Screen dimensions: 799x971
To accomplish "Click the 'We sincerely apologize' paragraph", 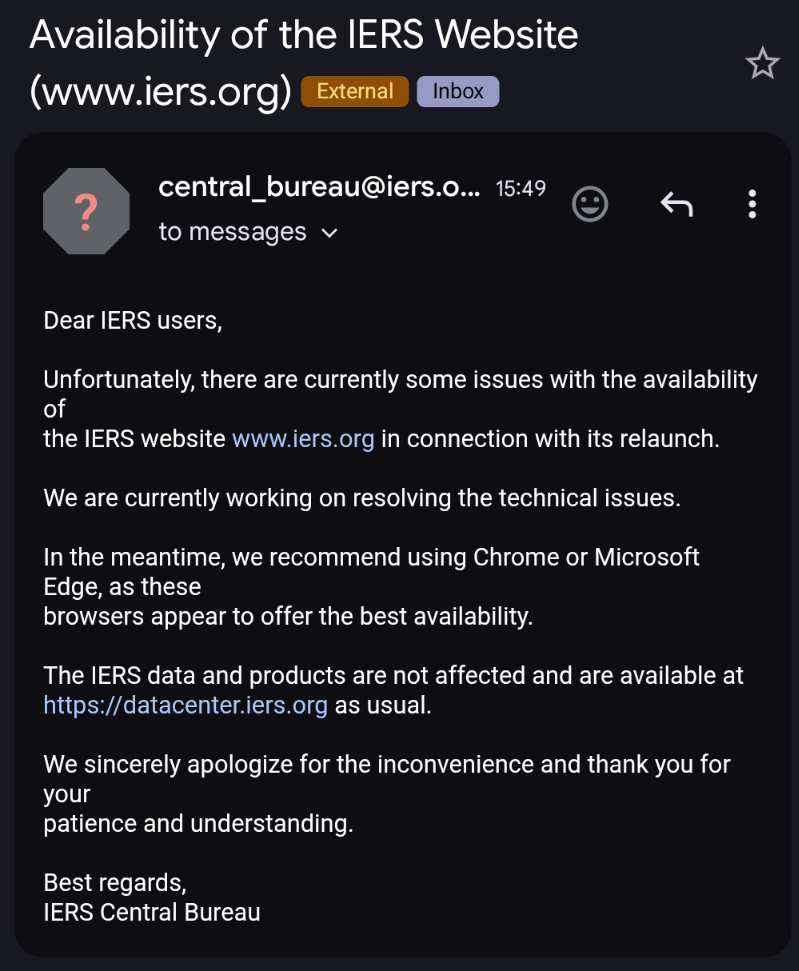I will coord(387,794).
